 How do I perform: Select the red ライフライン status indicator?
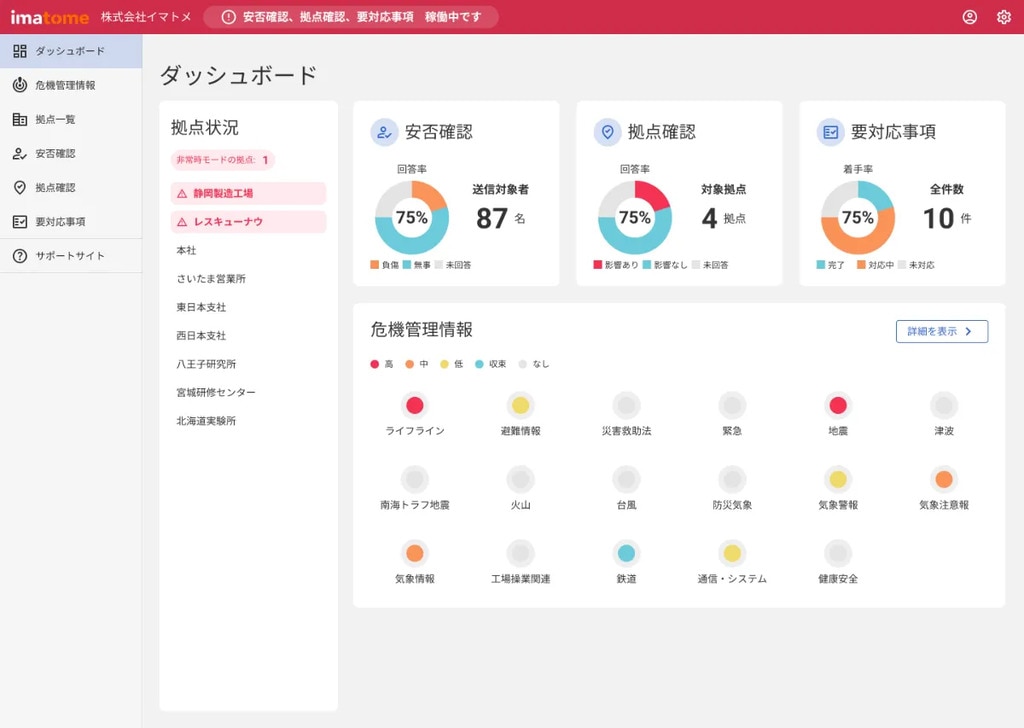tap(415, 405)
